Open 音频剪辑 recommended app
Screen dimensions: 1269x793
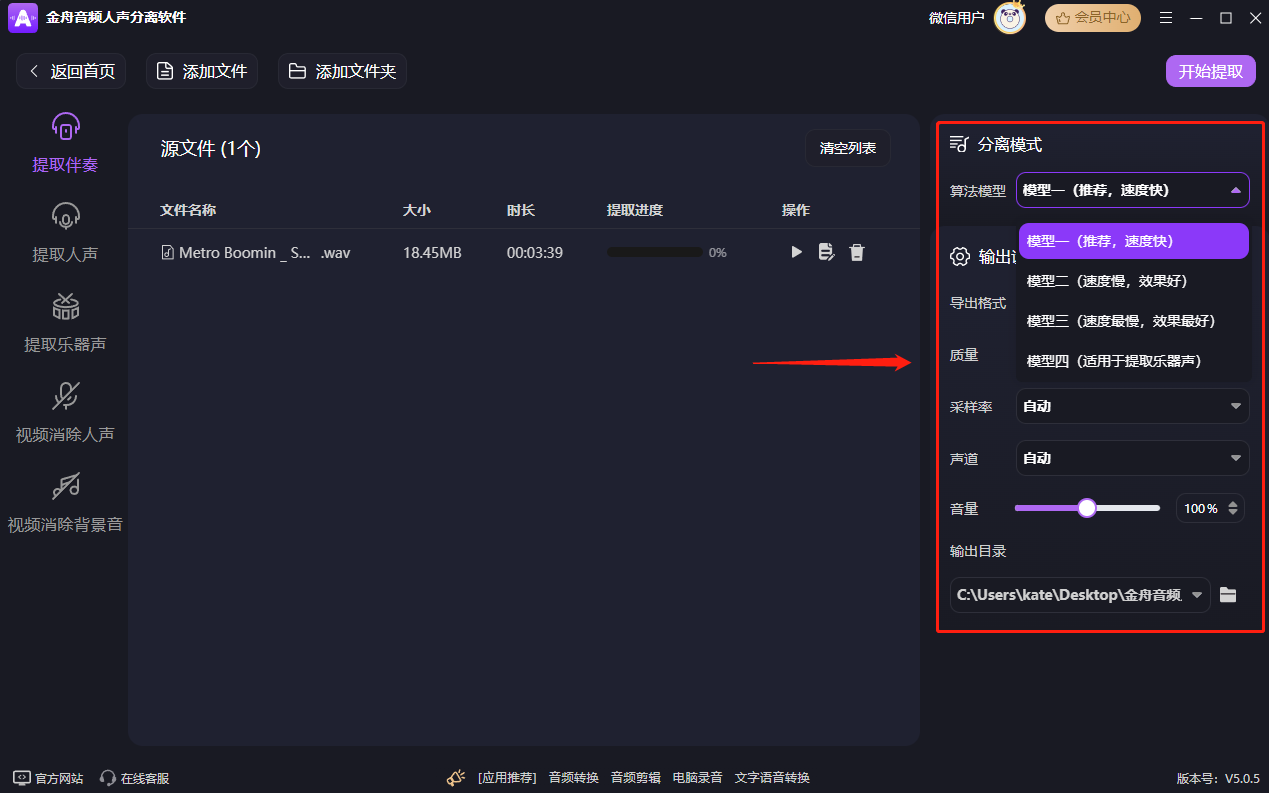click(x=636, y=778)
